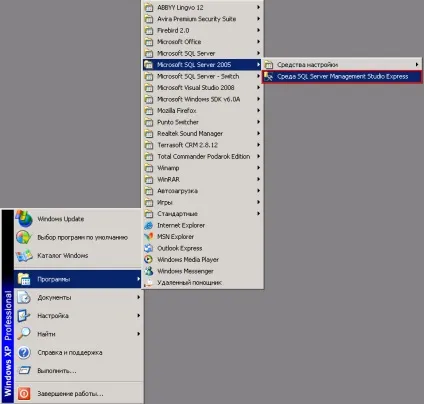Click the ABBYY Lingvo 12 folder icon

coord(149,8)
